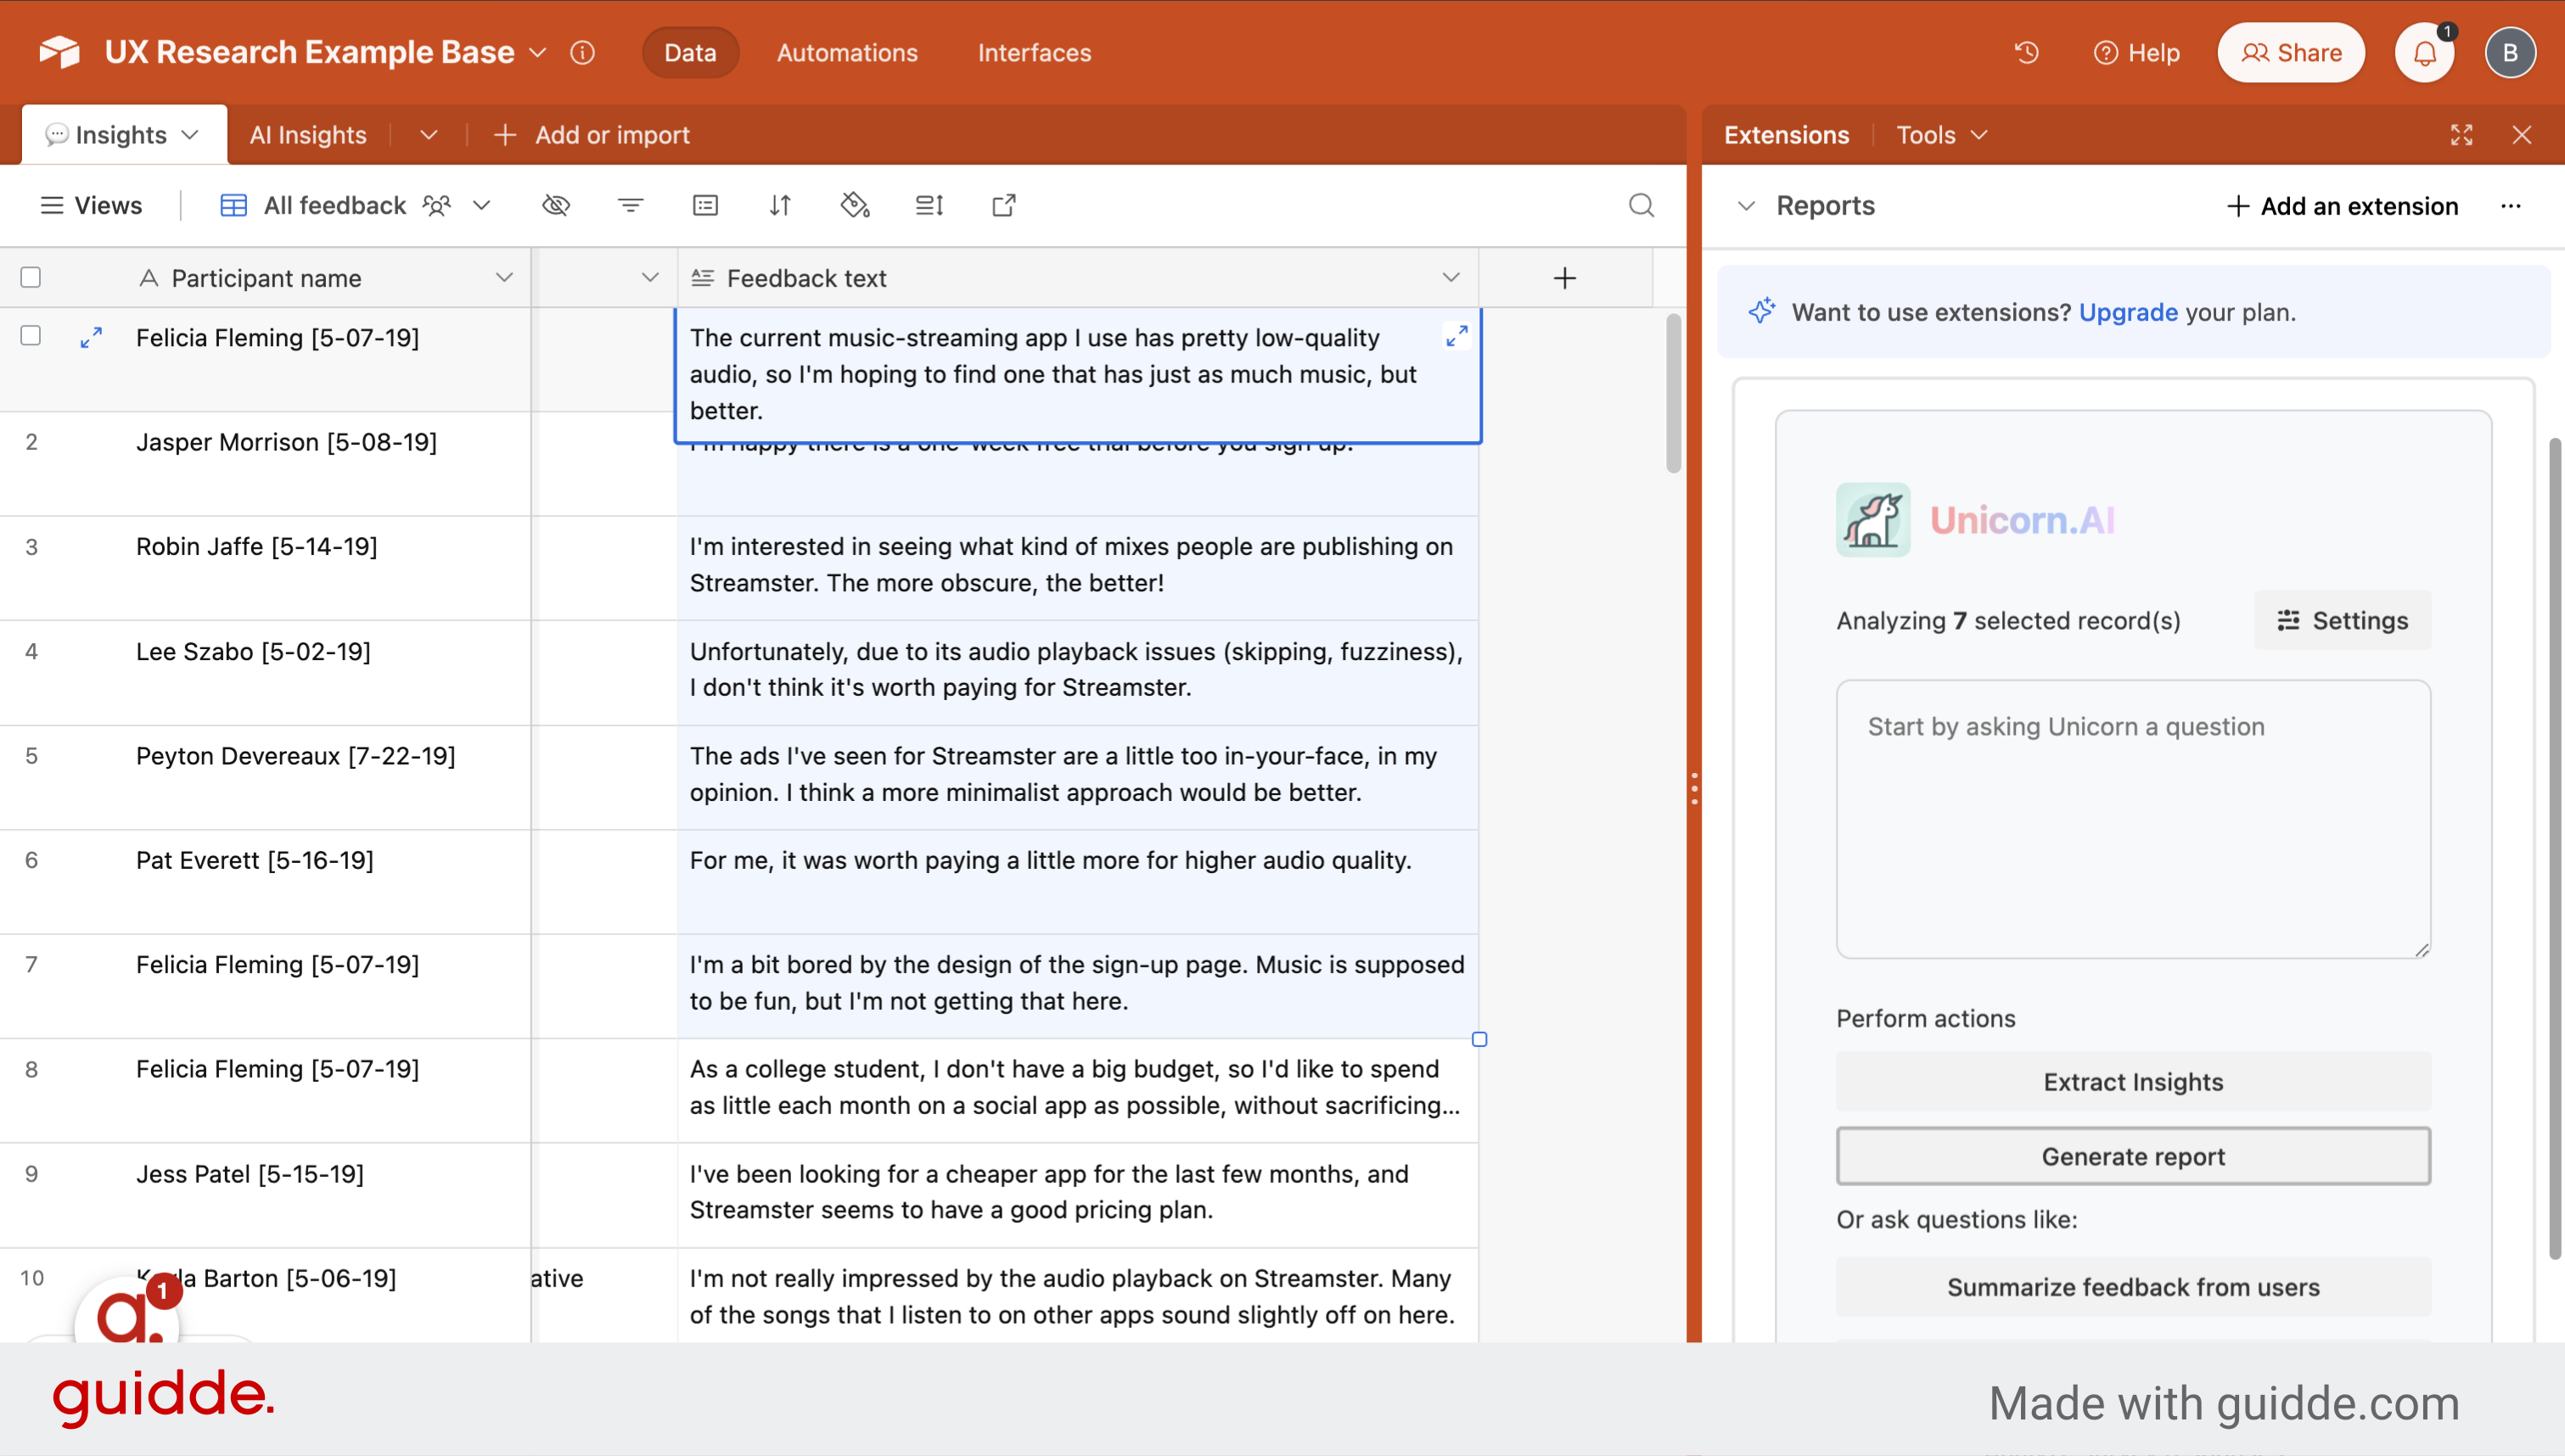The width and height of the screenshot is (2565, 1456).
Task: Close the Extensions panel
Action: [2522, 135]
